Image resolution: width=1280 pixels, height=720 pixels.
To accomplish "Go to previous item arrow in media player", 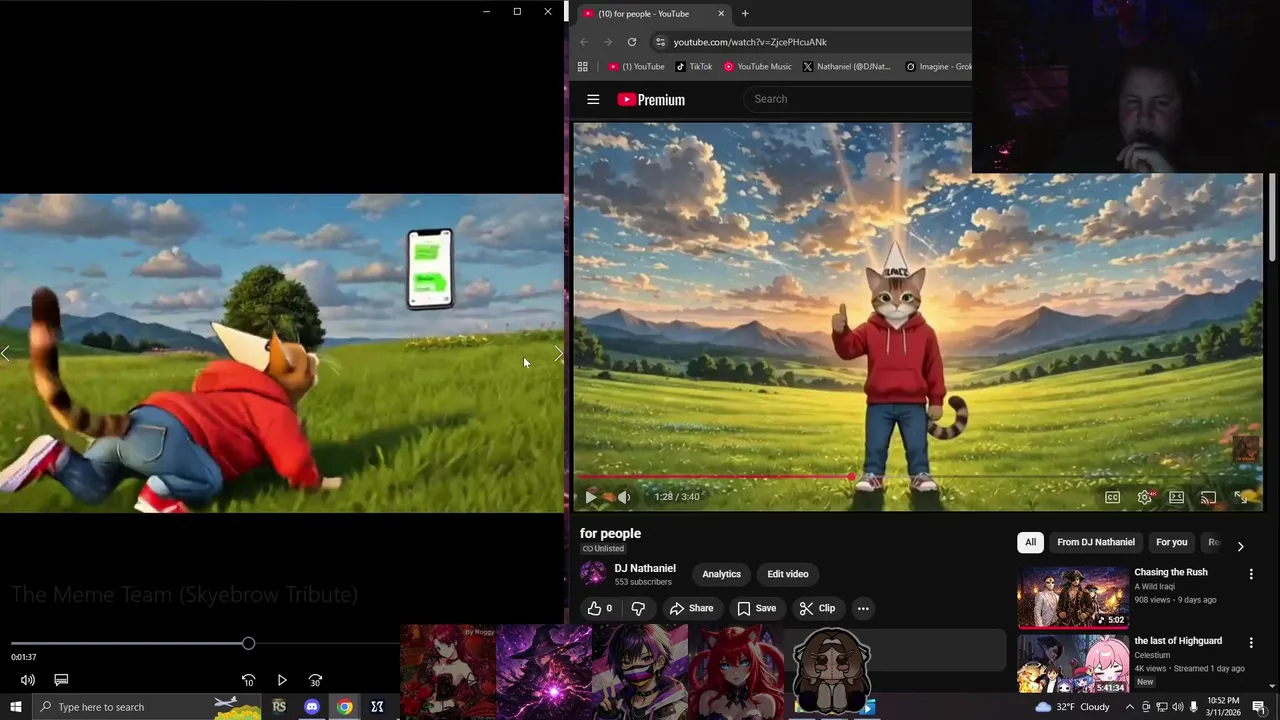I will [x=6, y=353].
